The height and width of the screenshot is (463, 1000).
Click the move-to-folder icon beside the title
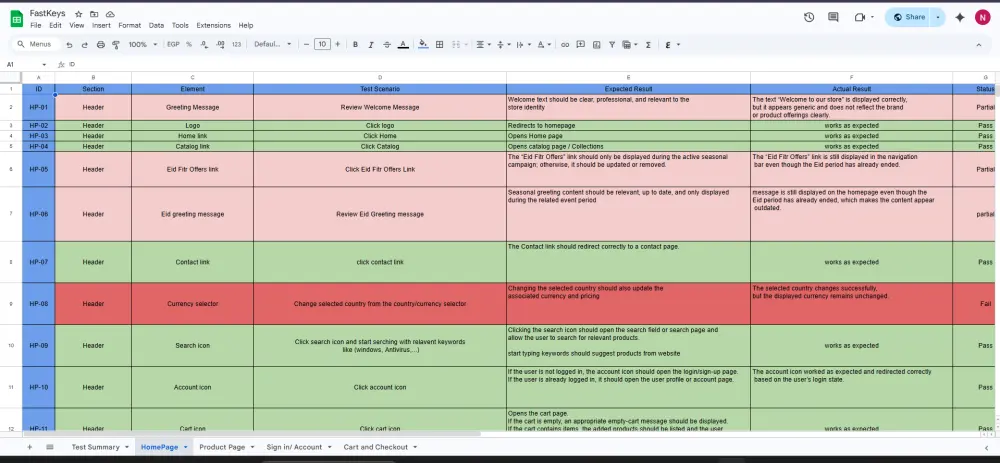pyautogui.click(x=94, y=14)
